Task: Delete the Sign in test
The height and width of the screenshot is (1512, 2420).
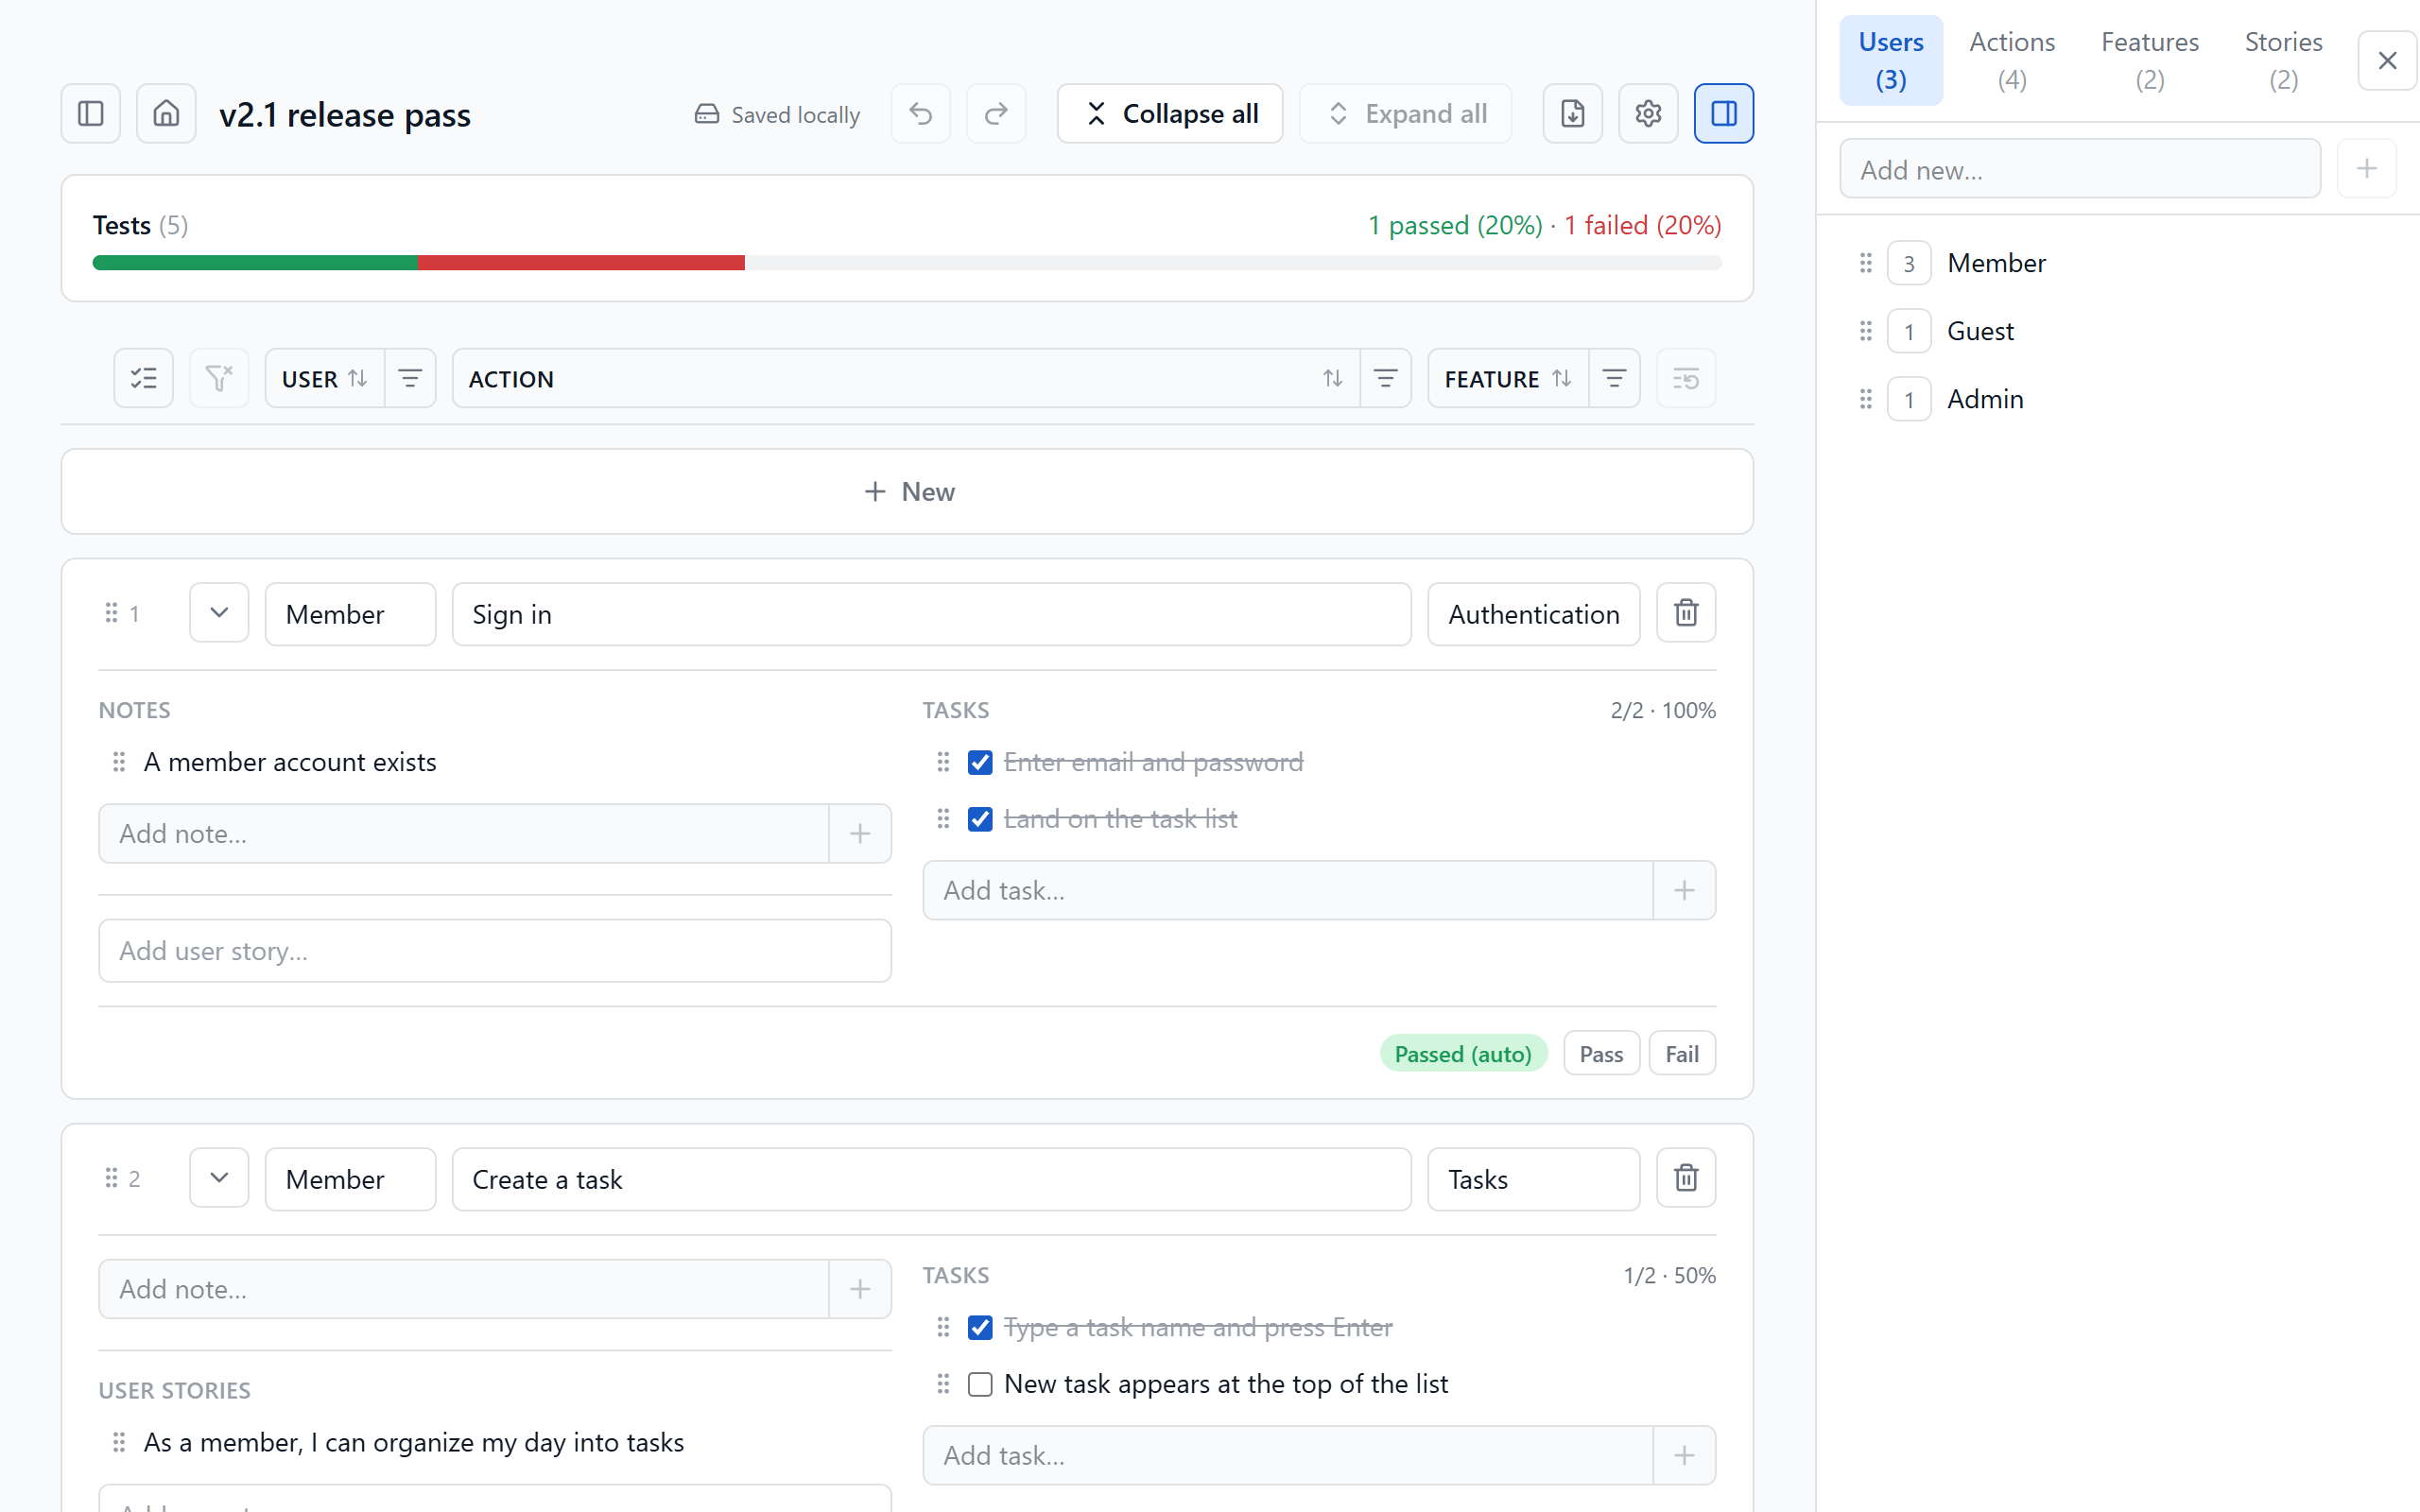Action: coord(1686,613)
